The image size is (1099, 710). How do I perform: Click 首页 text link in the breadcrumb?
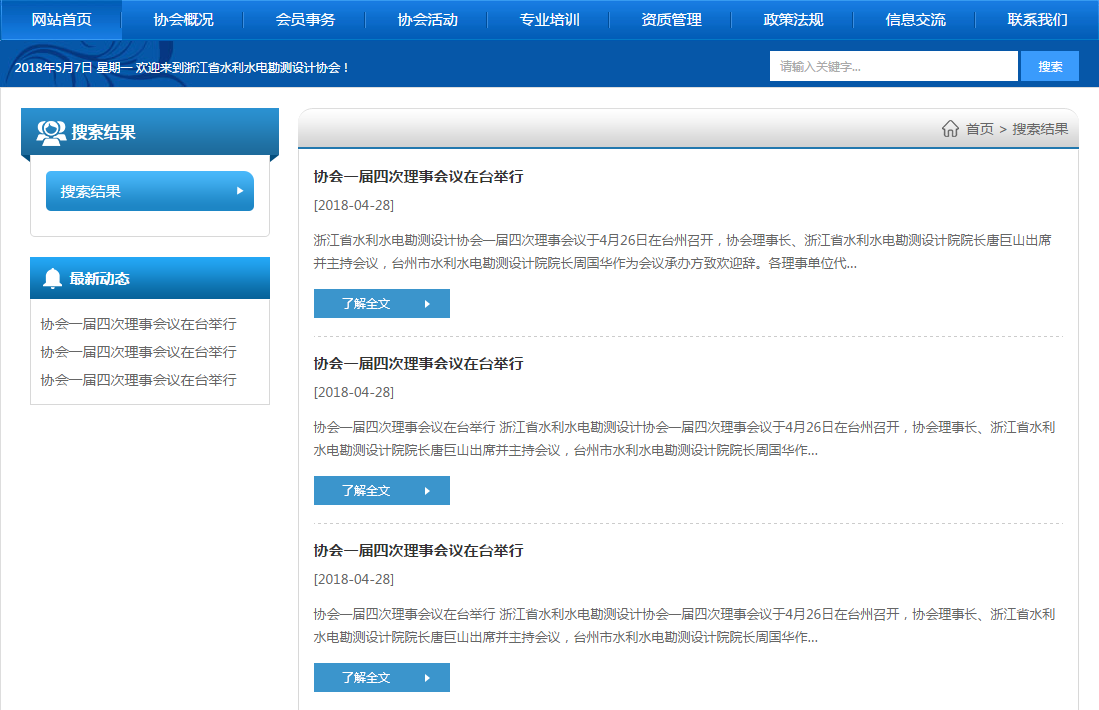[x=980, y=129]
